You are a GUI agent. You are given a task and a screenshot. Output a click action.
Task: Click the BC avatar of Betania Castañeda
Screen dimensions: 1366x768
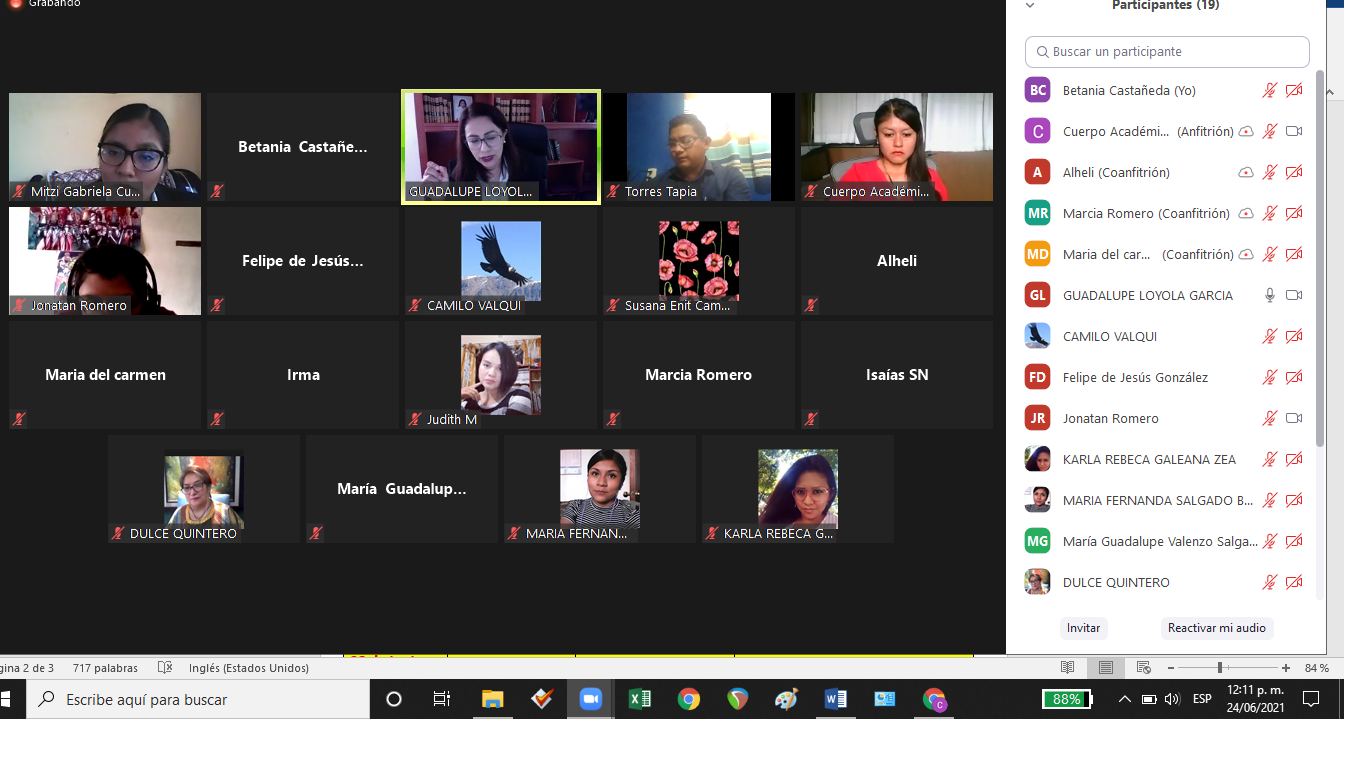tap(1037, 90)
